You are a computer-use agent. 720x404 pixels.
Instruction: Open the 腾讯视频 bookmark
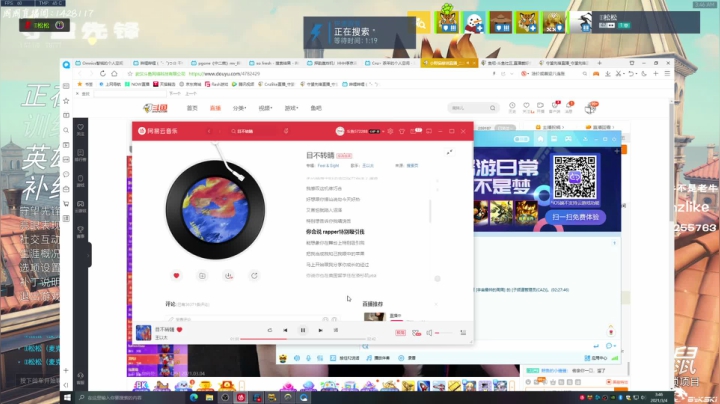tap(243, 84)
